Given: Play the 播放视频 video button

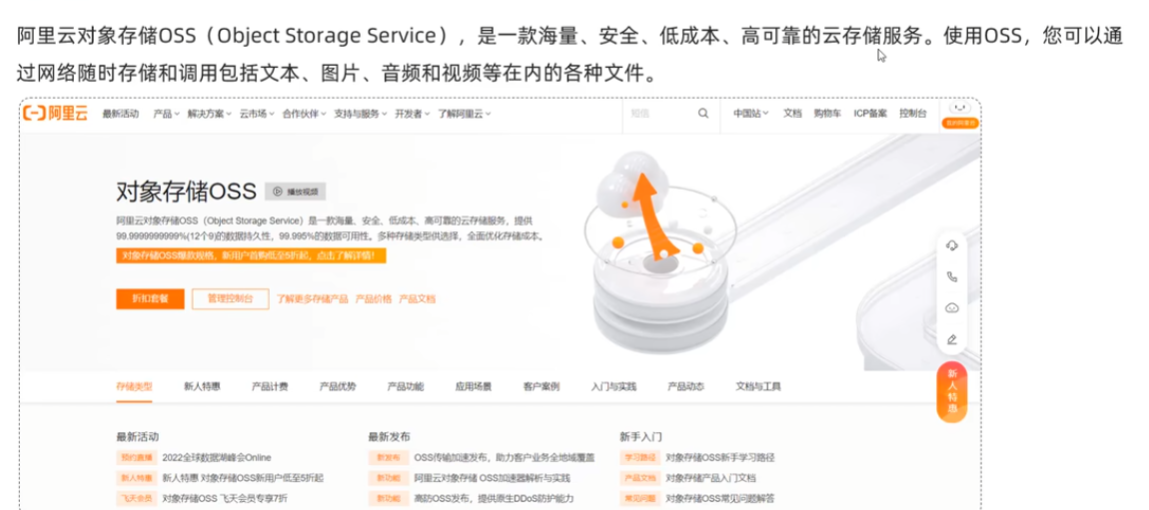Looking at the screenshot, I should [295, 191].
